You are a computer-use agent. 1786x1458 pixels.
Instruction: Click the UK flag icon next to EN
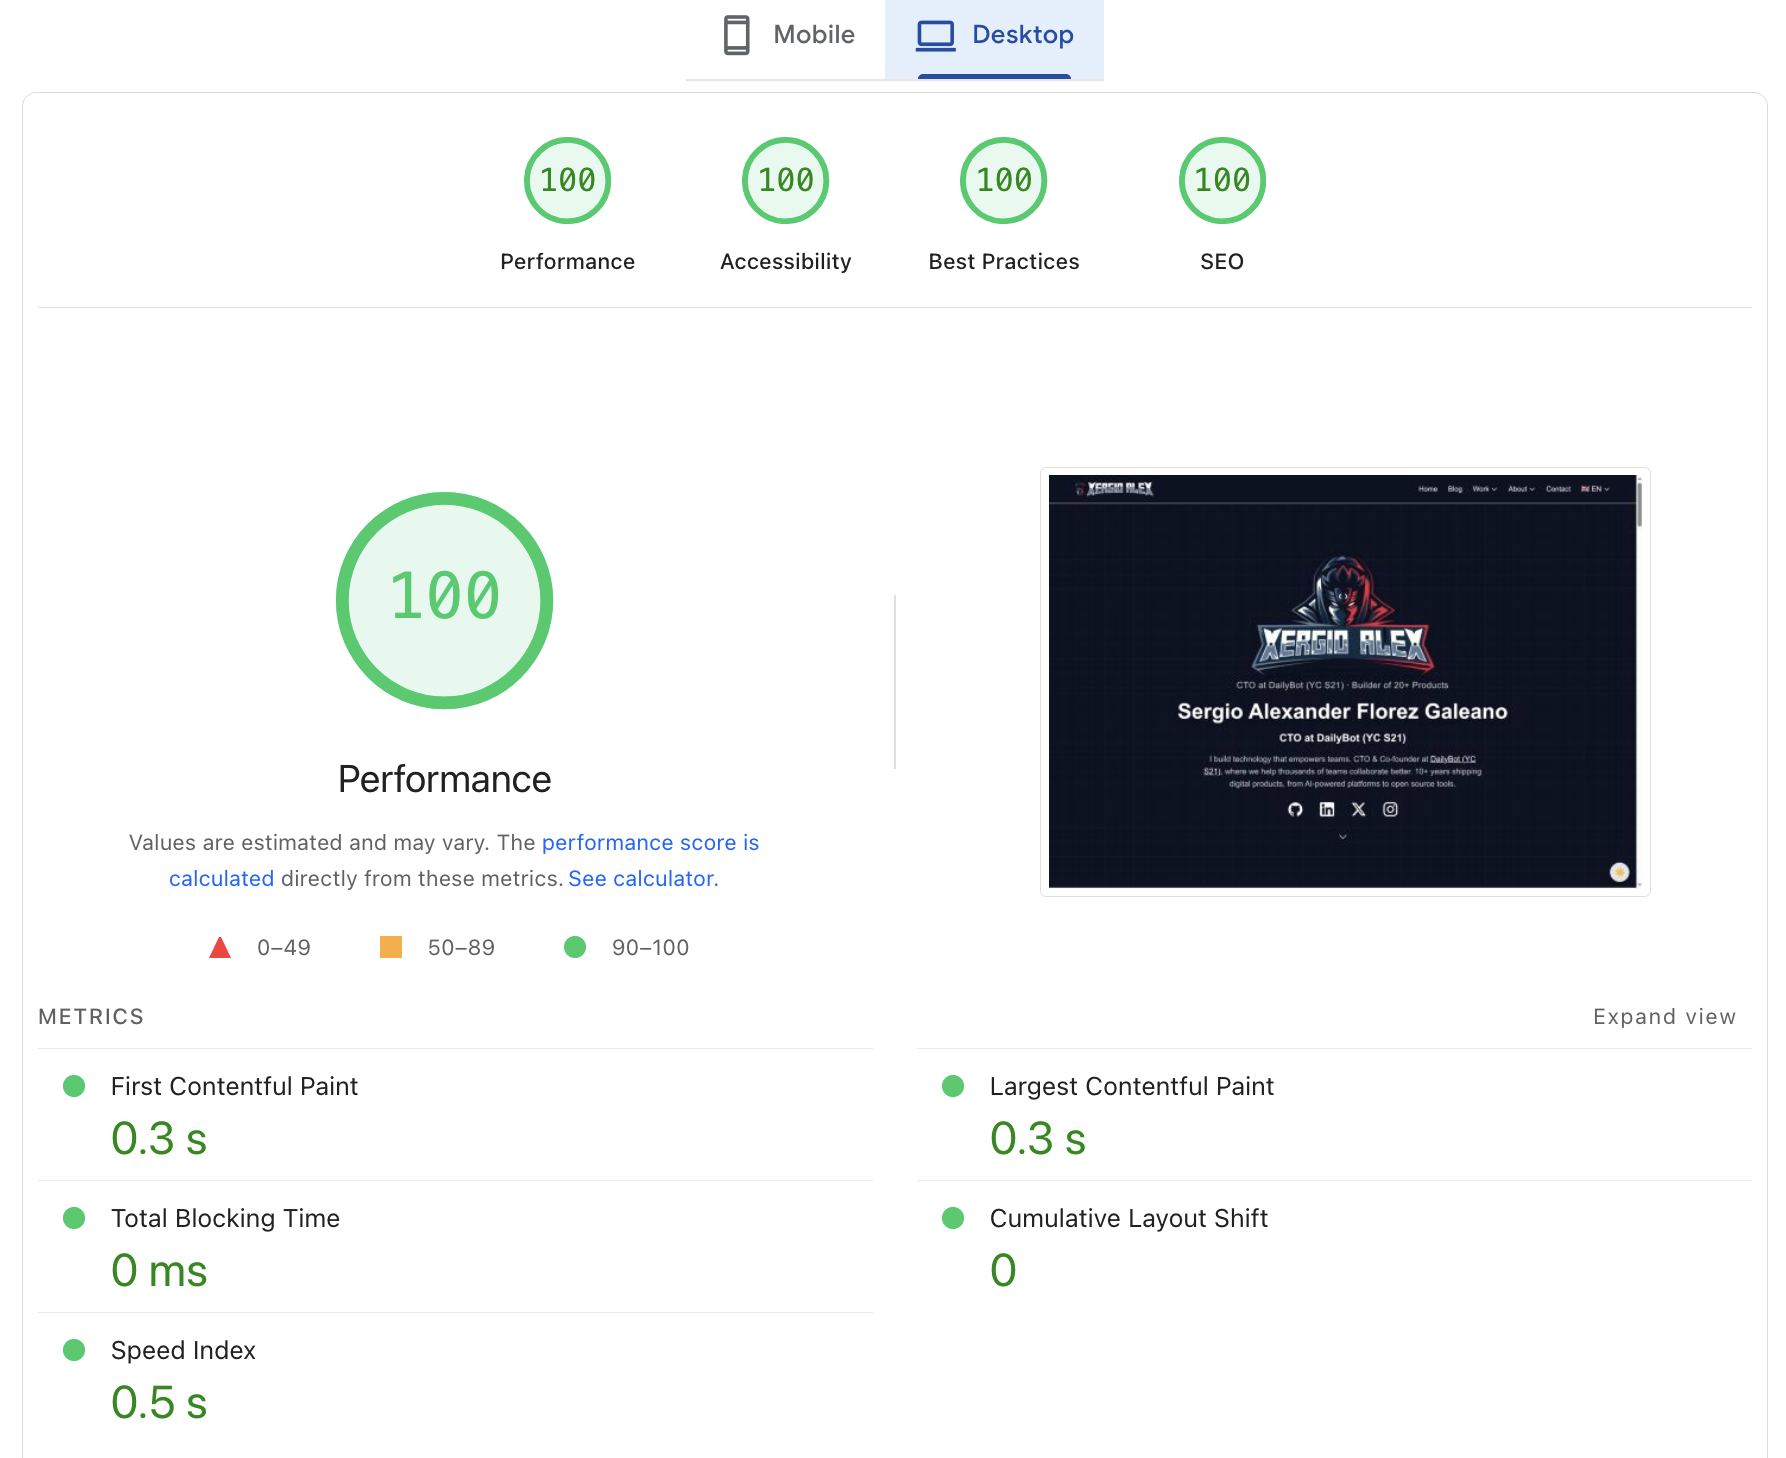(1585, 489)
